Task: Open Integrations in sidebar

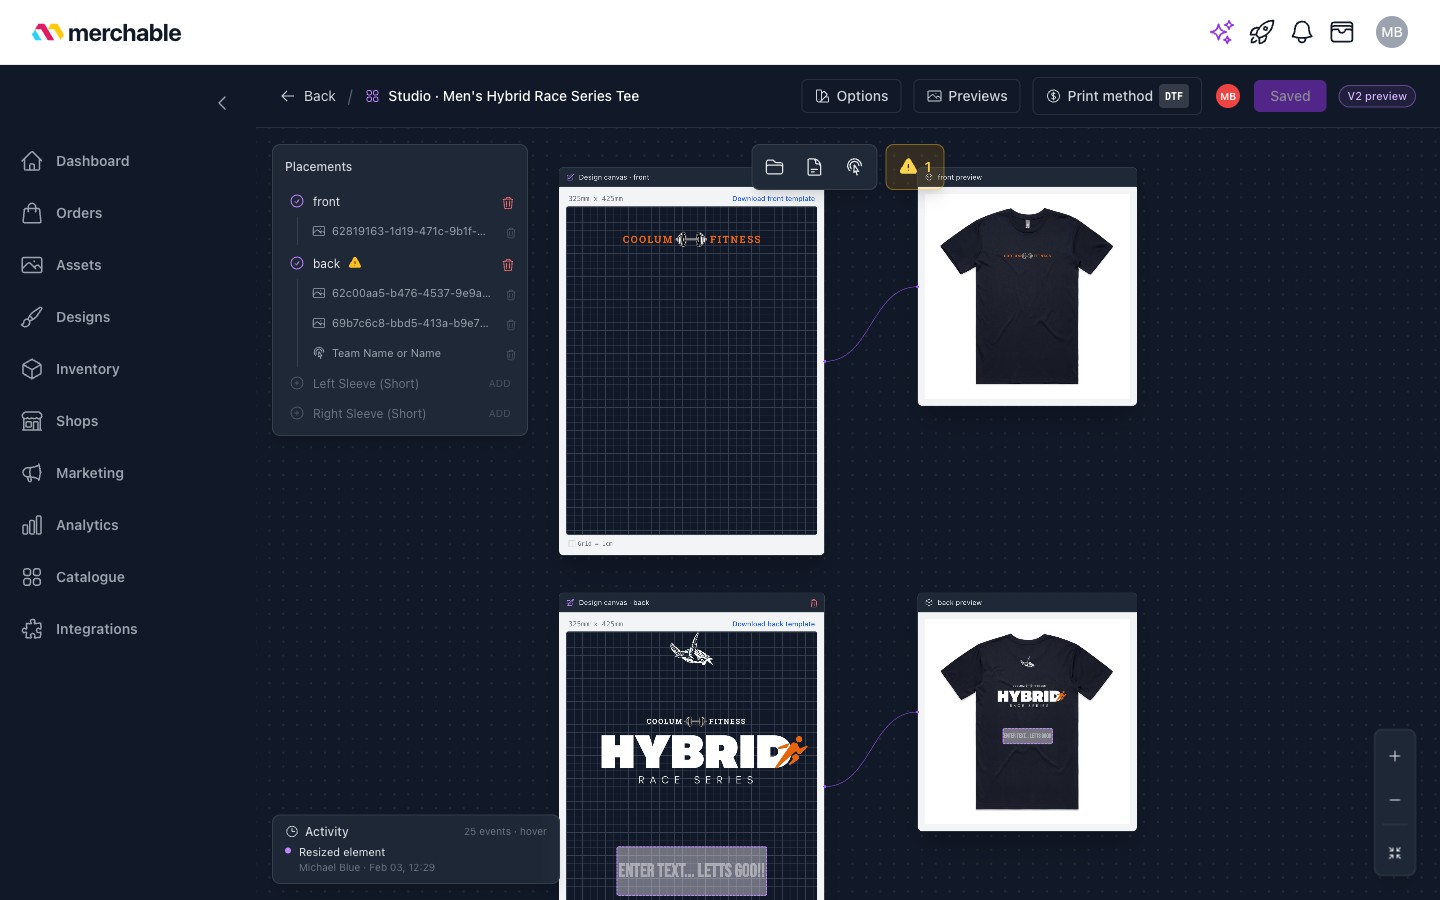Action: click(80, 629)
